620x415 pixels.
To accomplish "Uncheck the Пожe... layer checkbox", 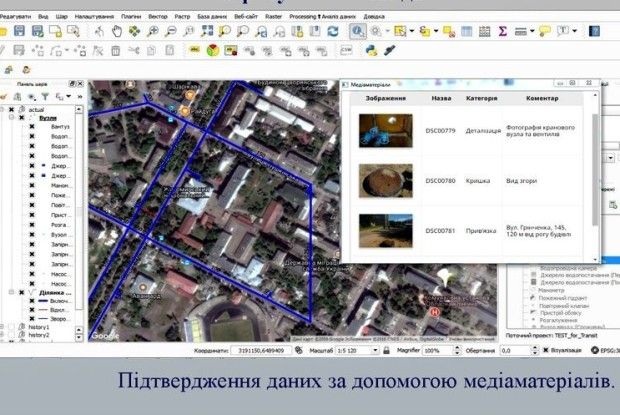I will pos(32,195).
